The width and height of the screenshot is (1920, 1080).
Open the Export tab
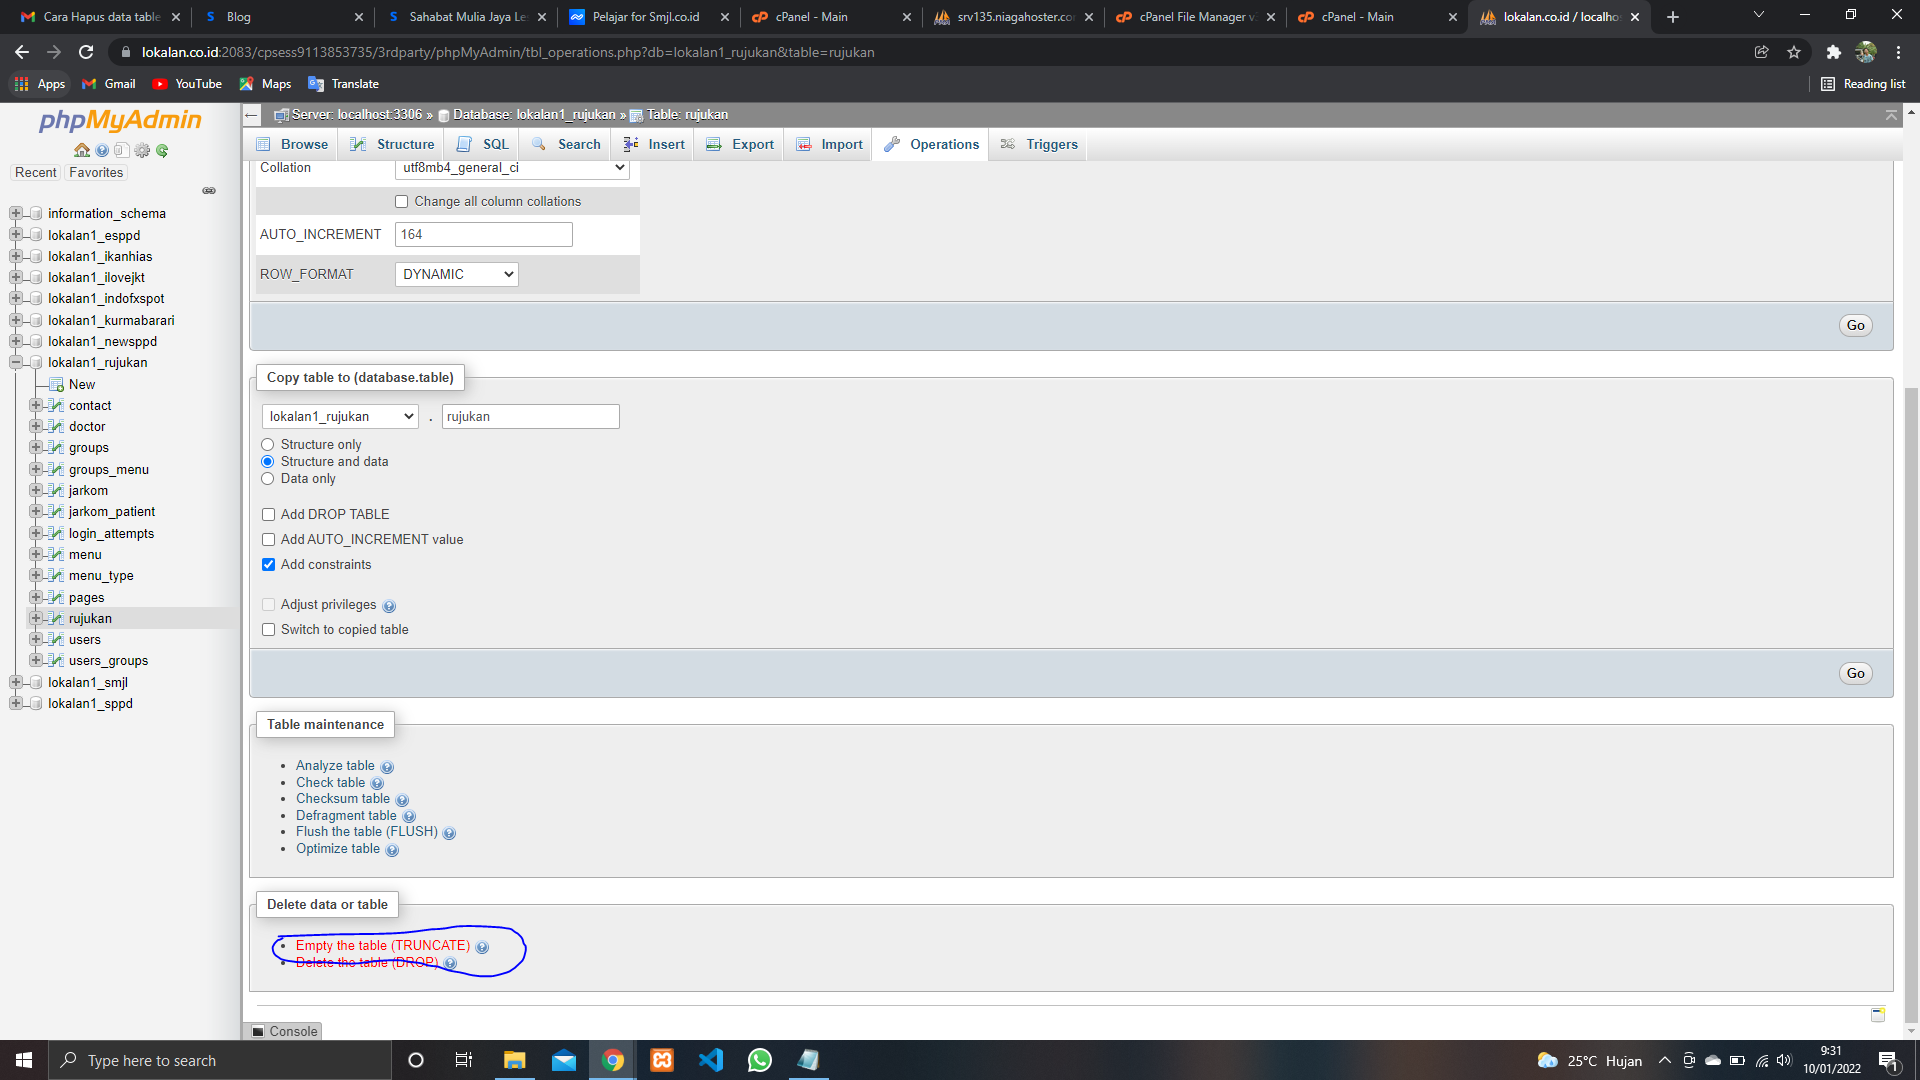[740, 144]
